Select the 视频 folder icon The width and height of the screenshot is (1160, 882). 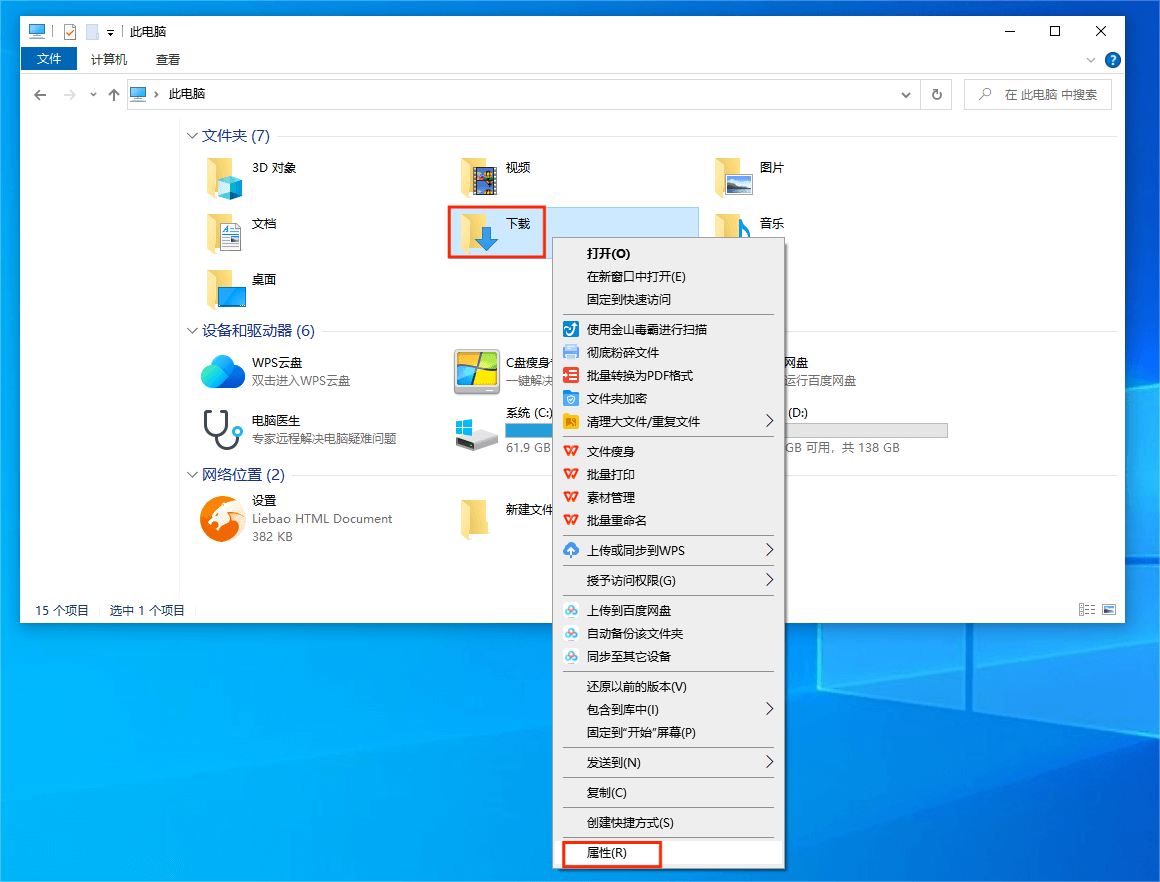coord(477,176)
